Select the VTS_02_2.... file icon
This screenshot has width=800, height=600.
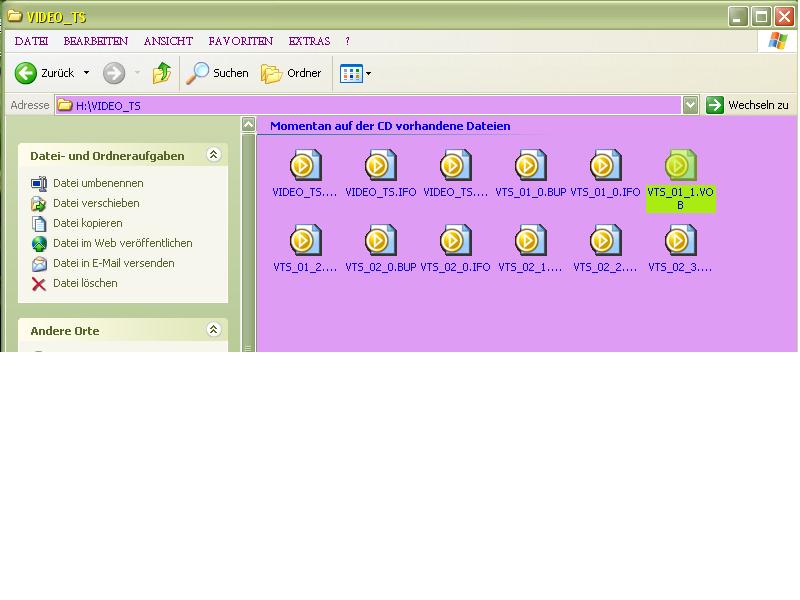(x=605, y=240)
